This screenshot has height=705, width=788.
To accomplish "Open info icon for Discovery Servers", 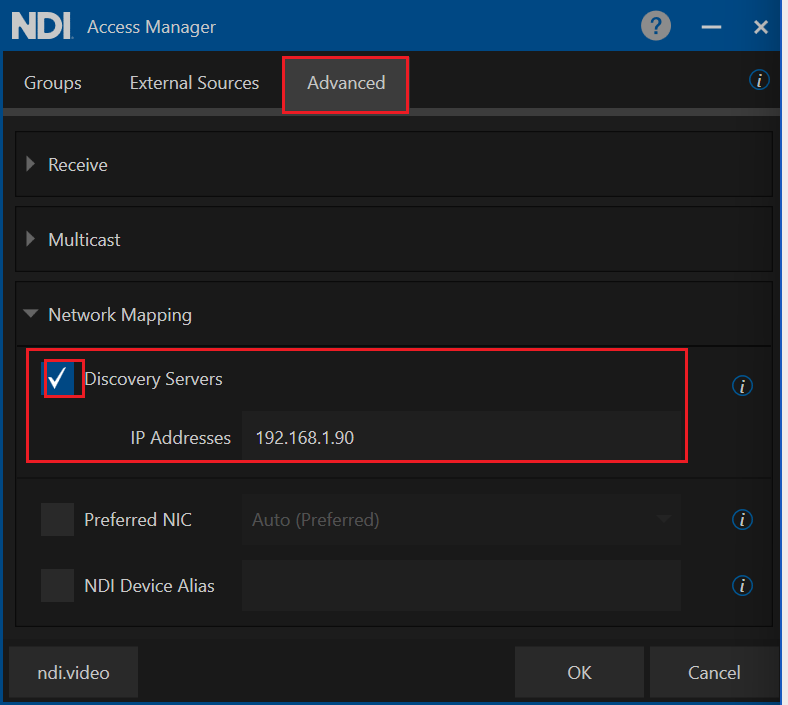I will click(742, 386).
